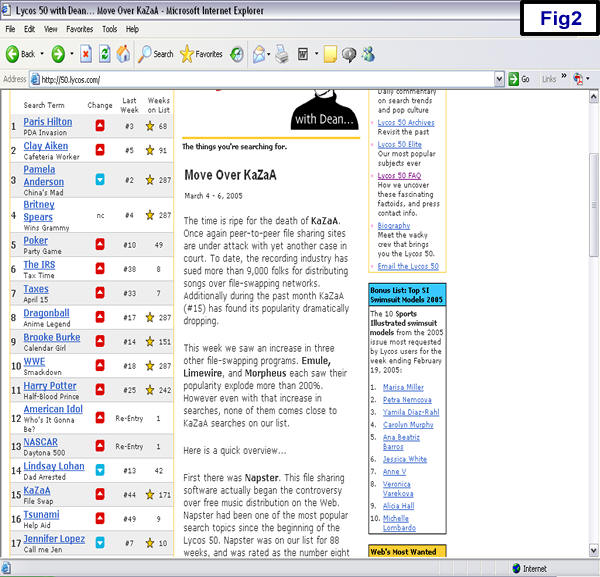Open the Edit menu

point(29,29)
